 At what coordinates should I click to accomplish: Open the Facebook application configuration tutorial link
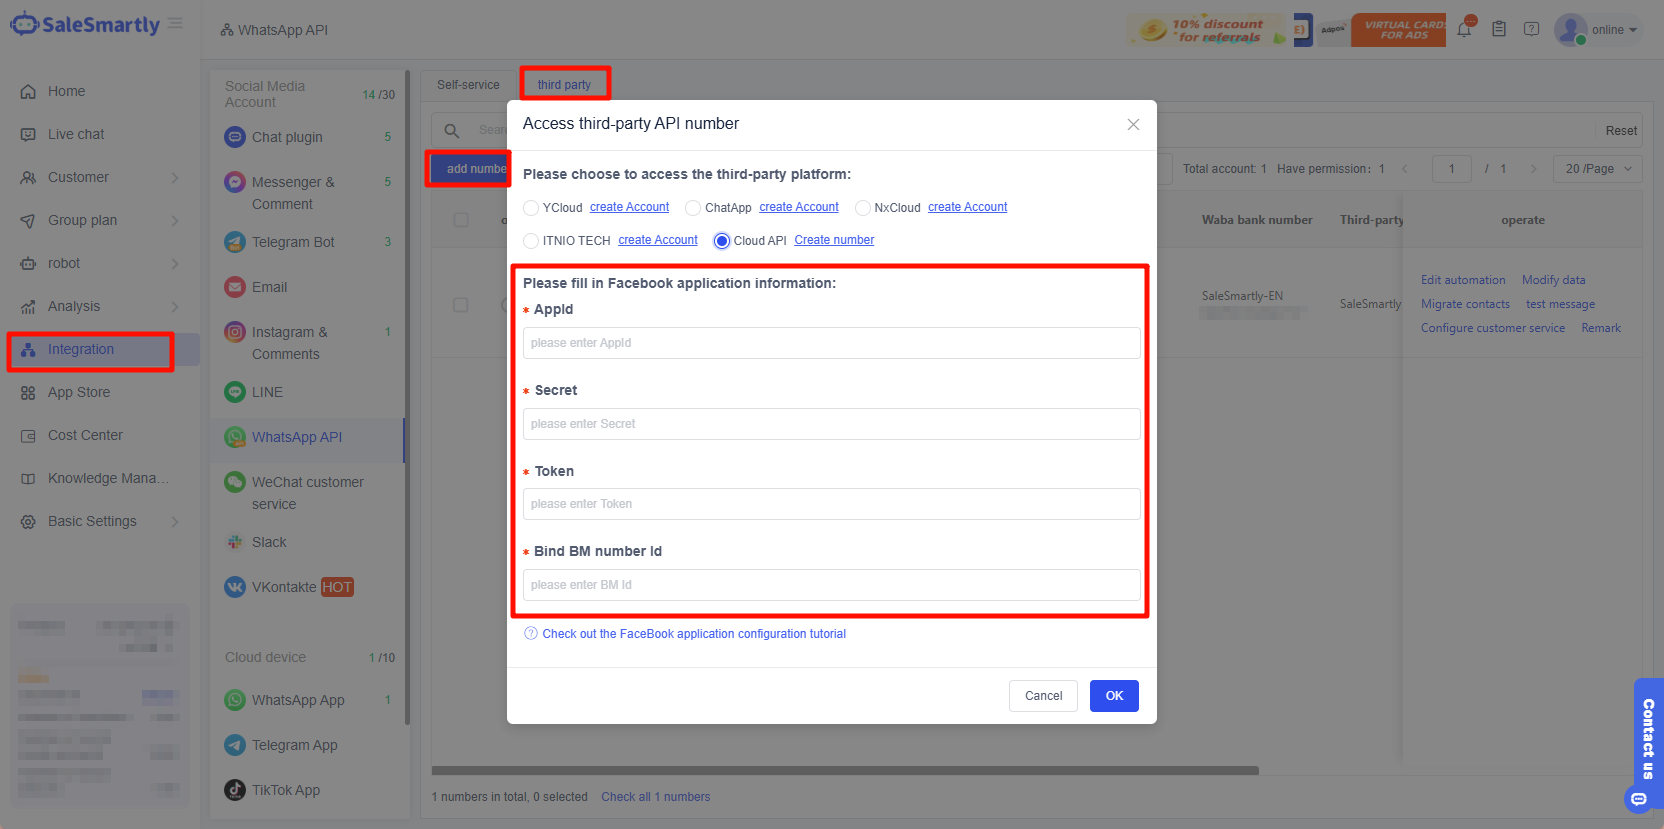(693, 634)
